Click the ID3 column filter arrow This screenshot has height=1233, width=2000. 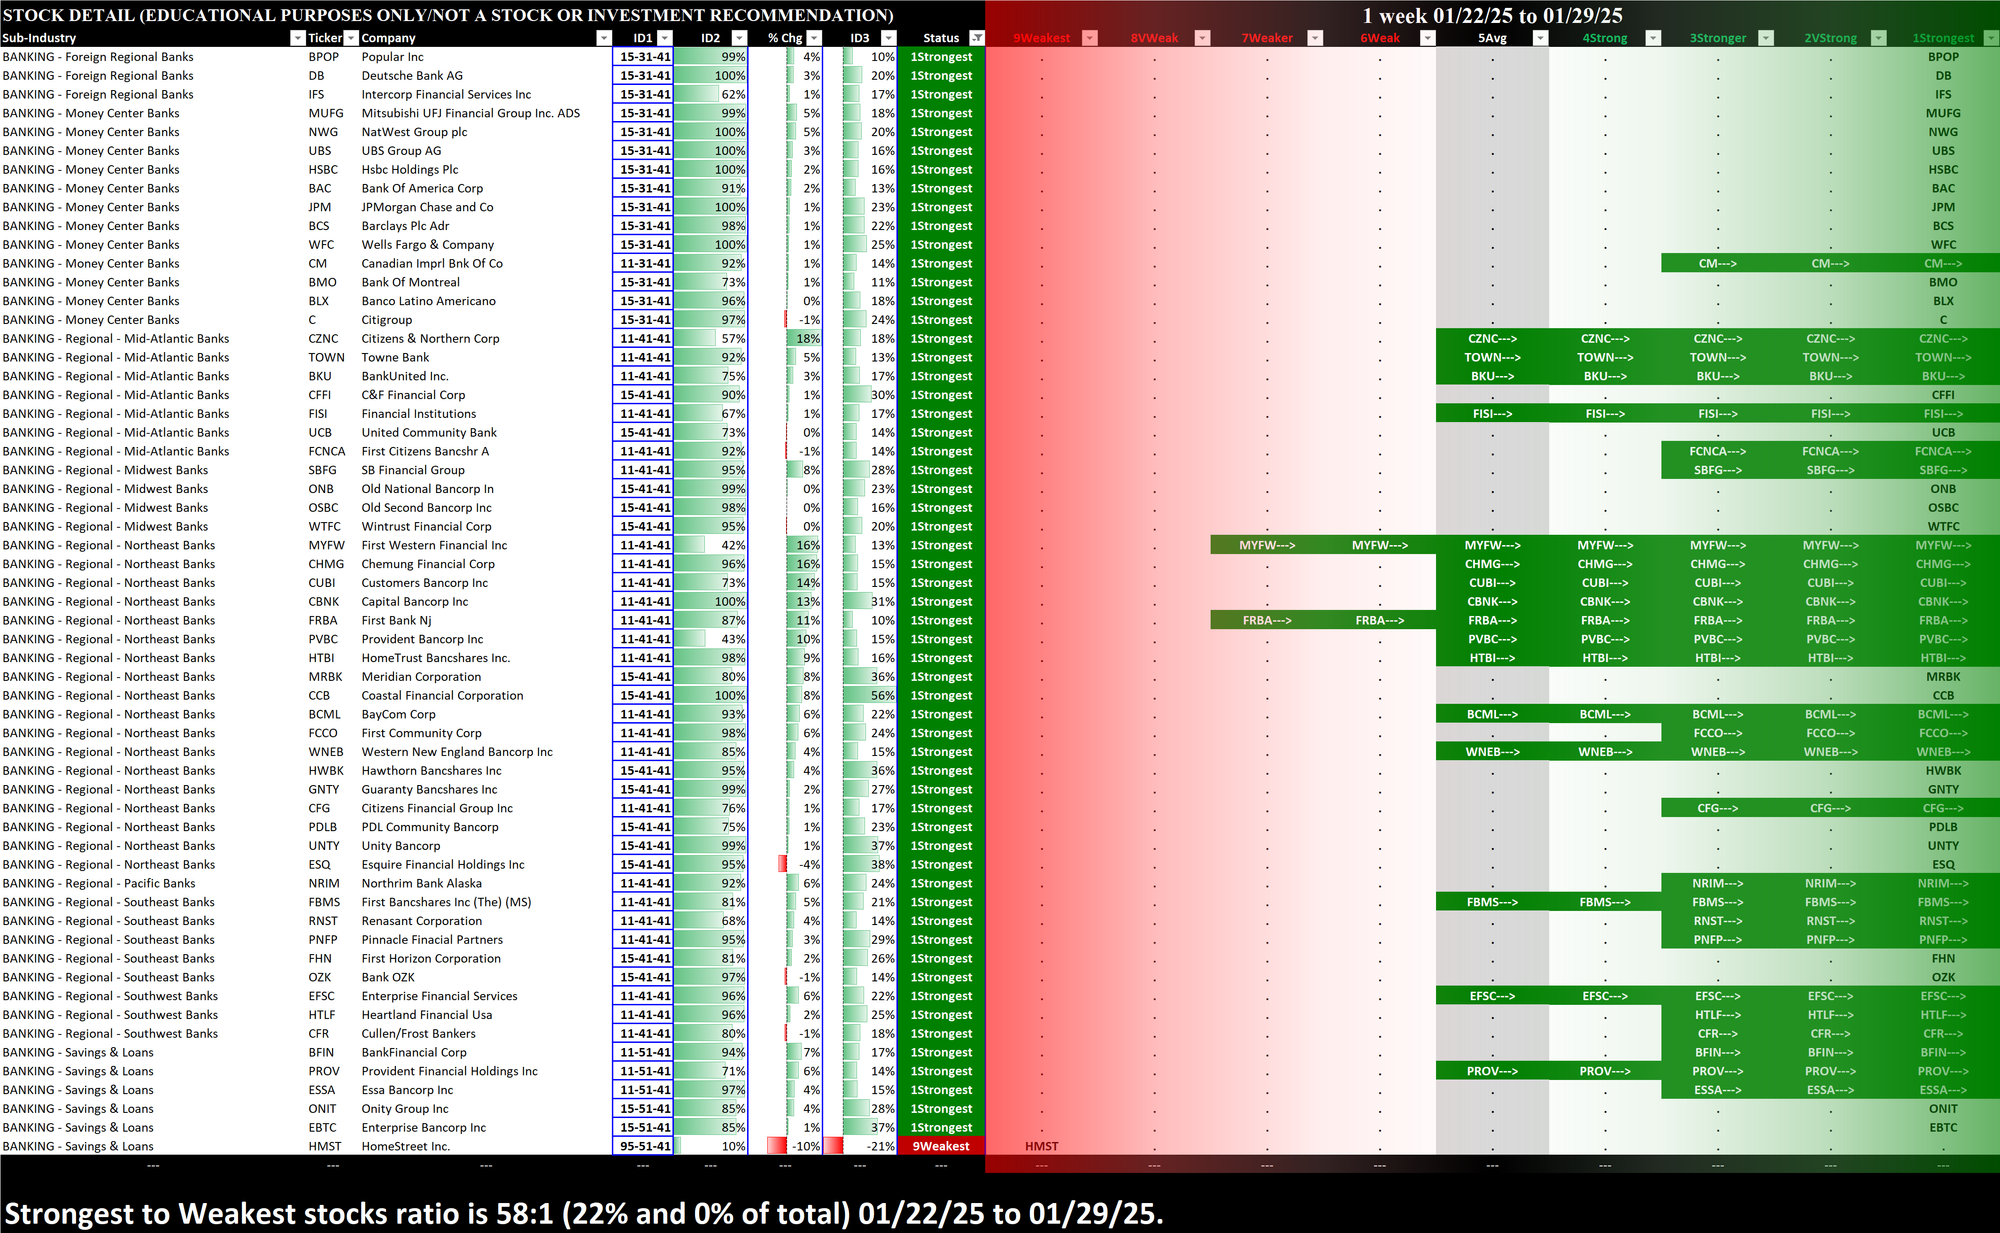tap(888, 38)
